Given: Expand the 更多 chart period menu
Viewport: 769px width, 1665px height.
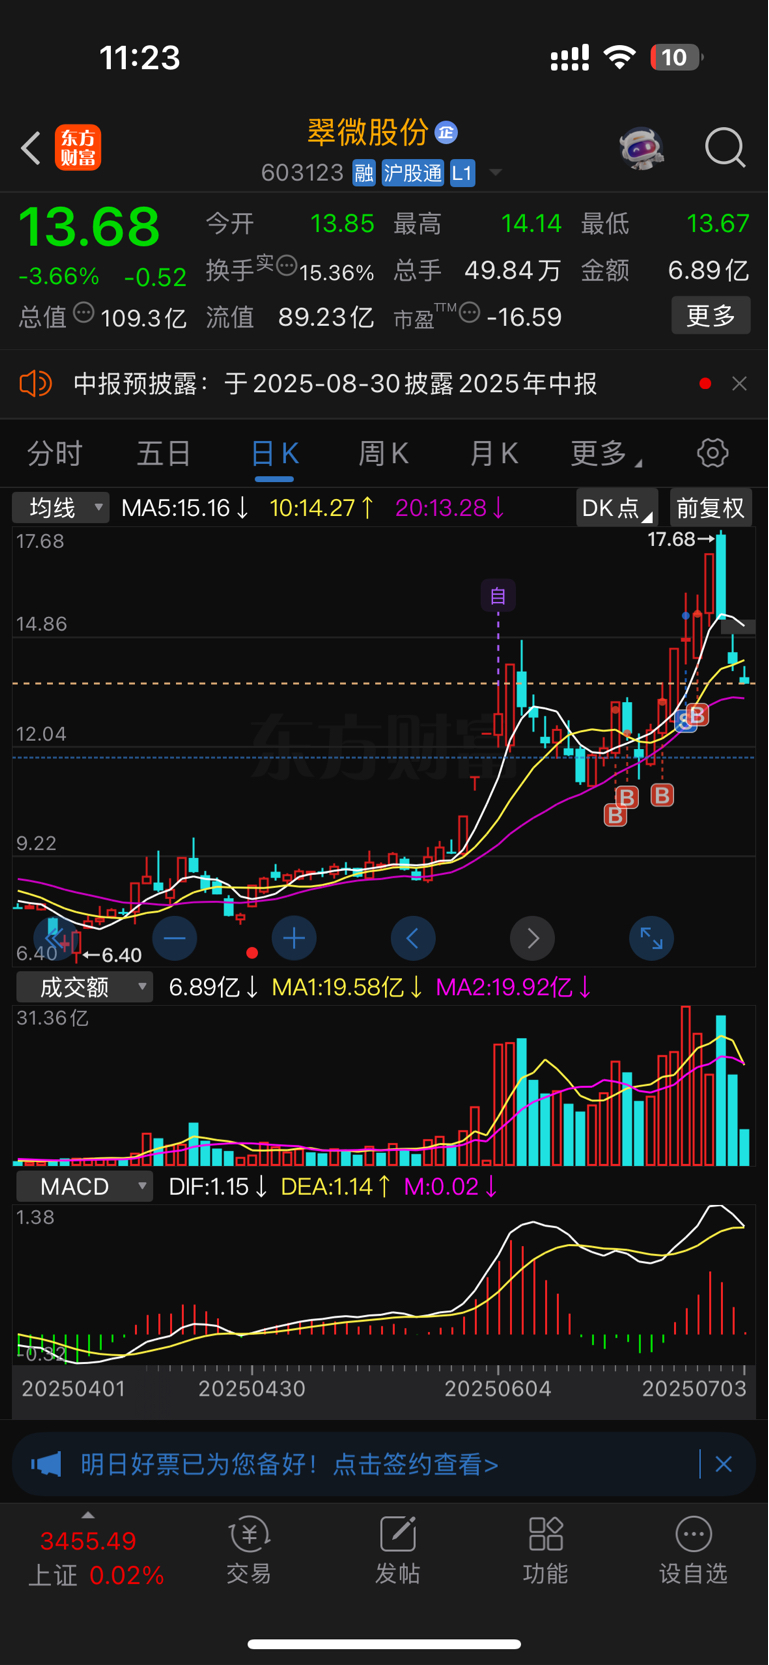Looking at the screenshot, I should pyautogui.click(x=606, y=454).
